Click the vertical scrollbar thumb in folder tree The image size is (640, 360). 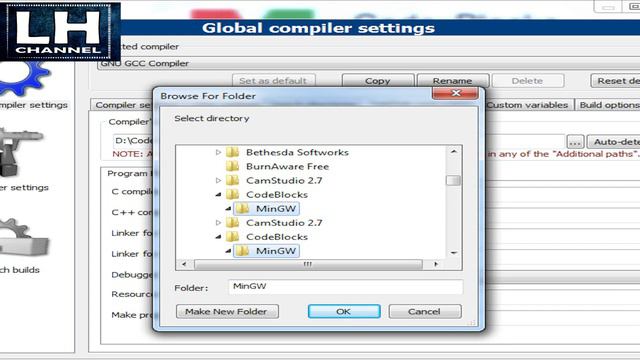coord(453,180)
